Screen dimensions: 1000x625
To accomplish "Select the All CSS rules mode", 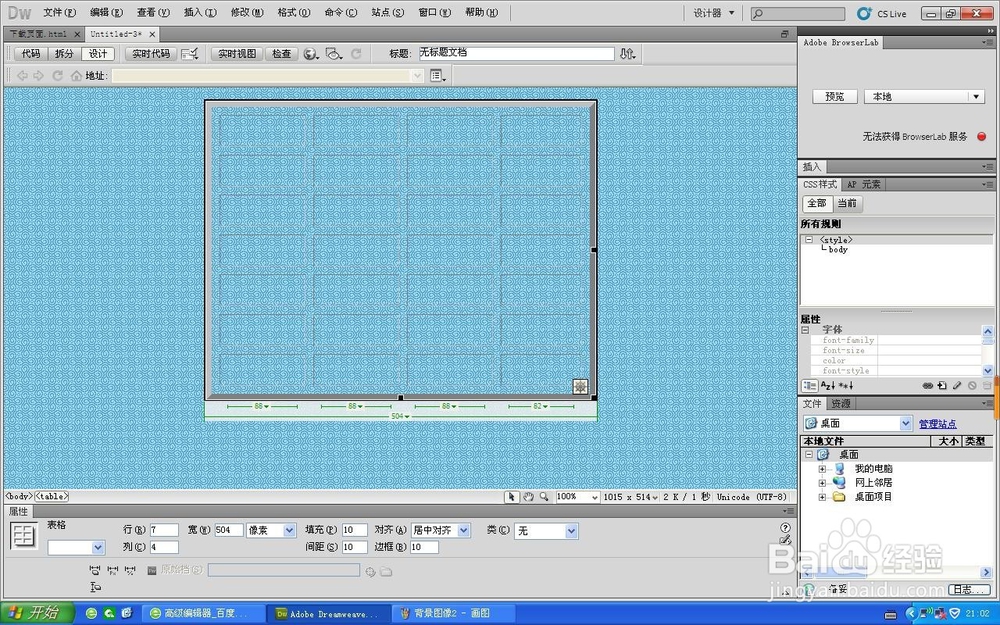I will coord(817,203).
